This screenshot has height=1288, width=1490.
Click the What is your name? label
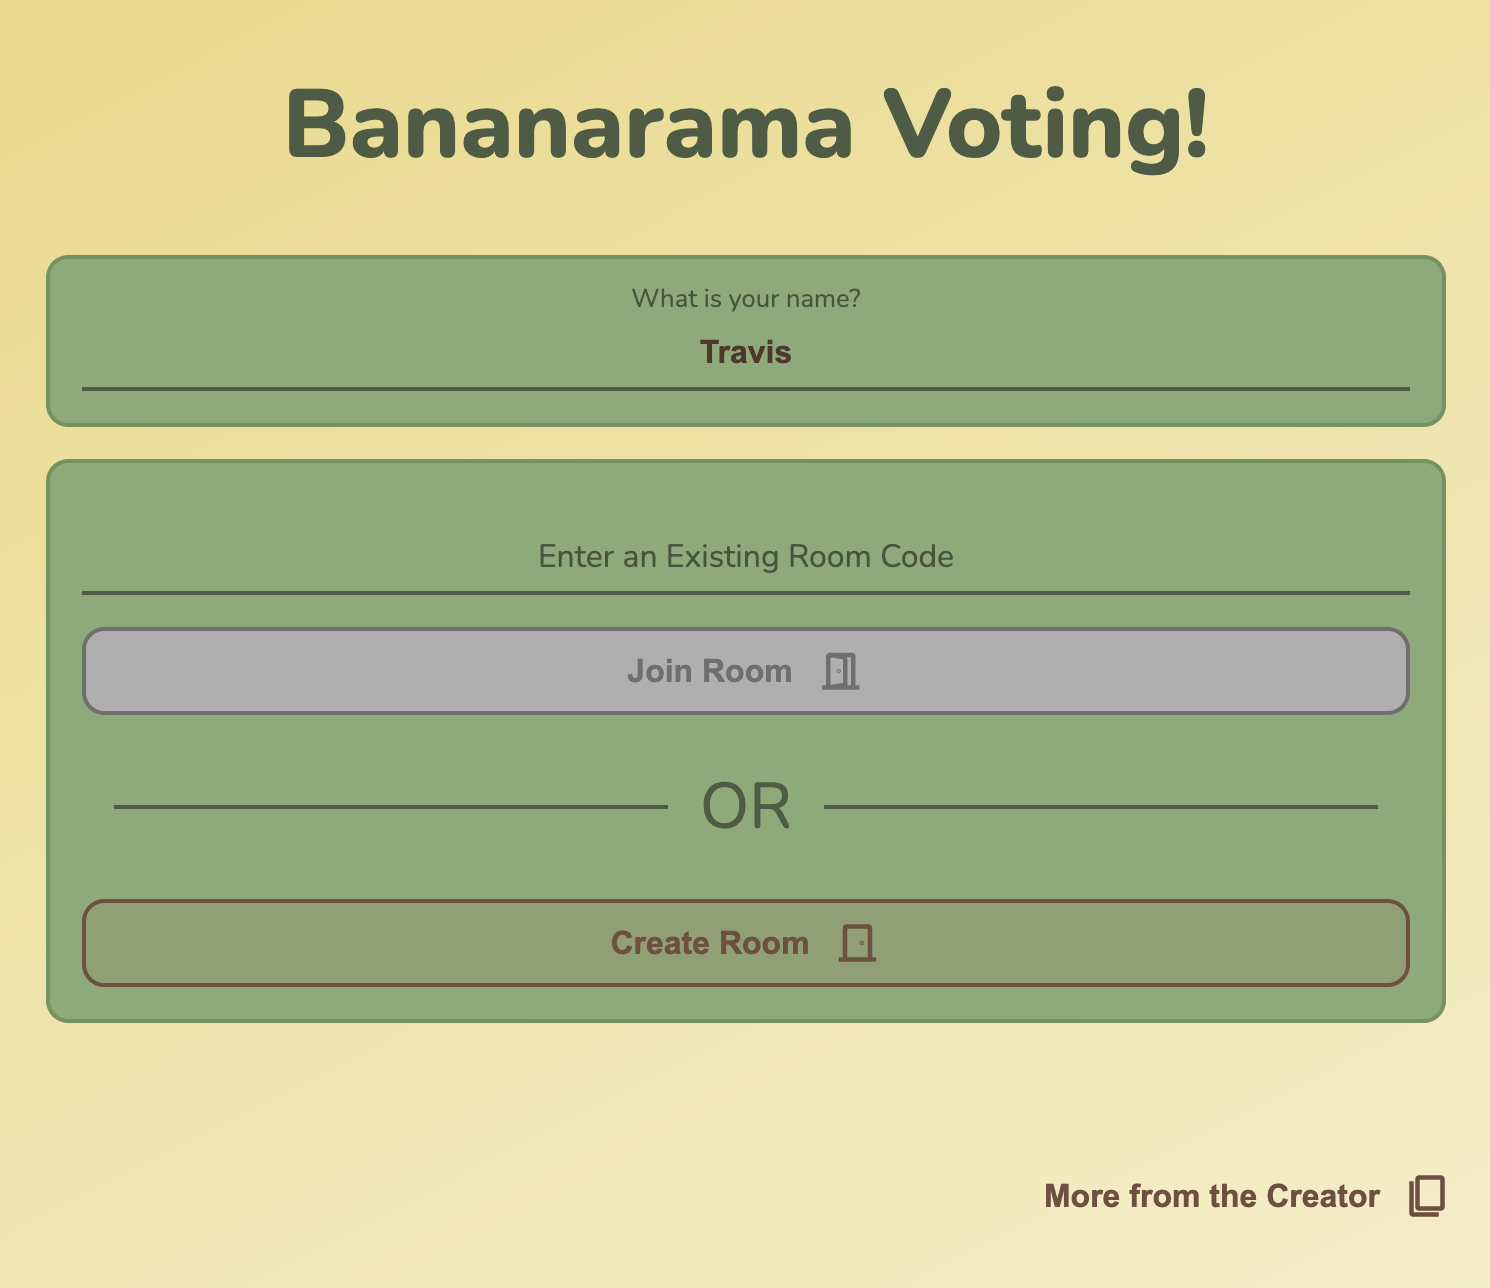(x=746, y=299)
